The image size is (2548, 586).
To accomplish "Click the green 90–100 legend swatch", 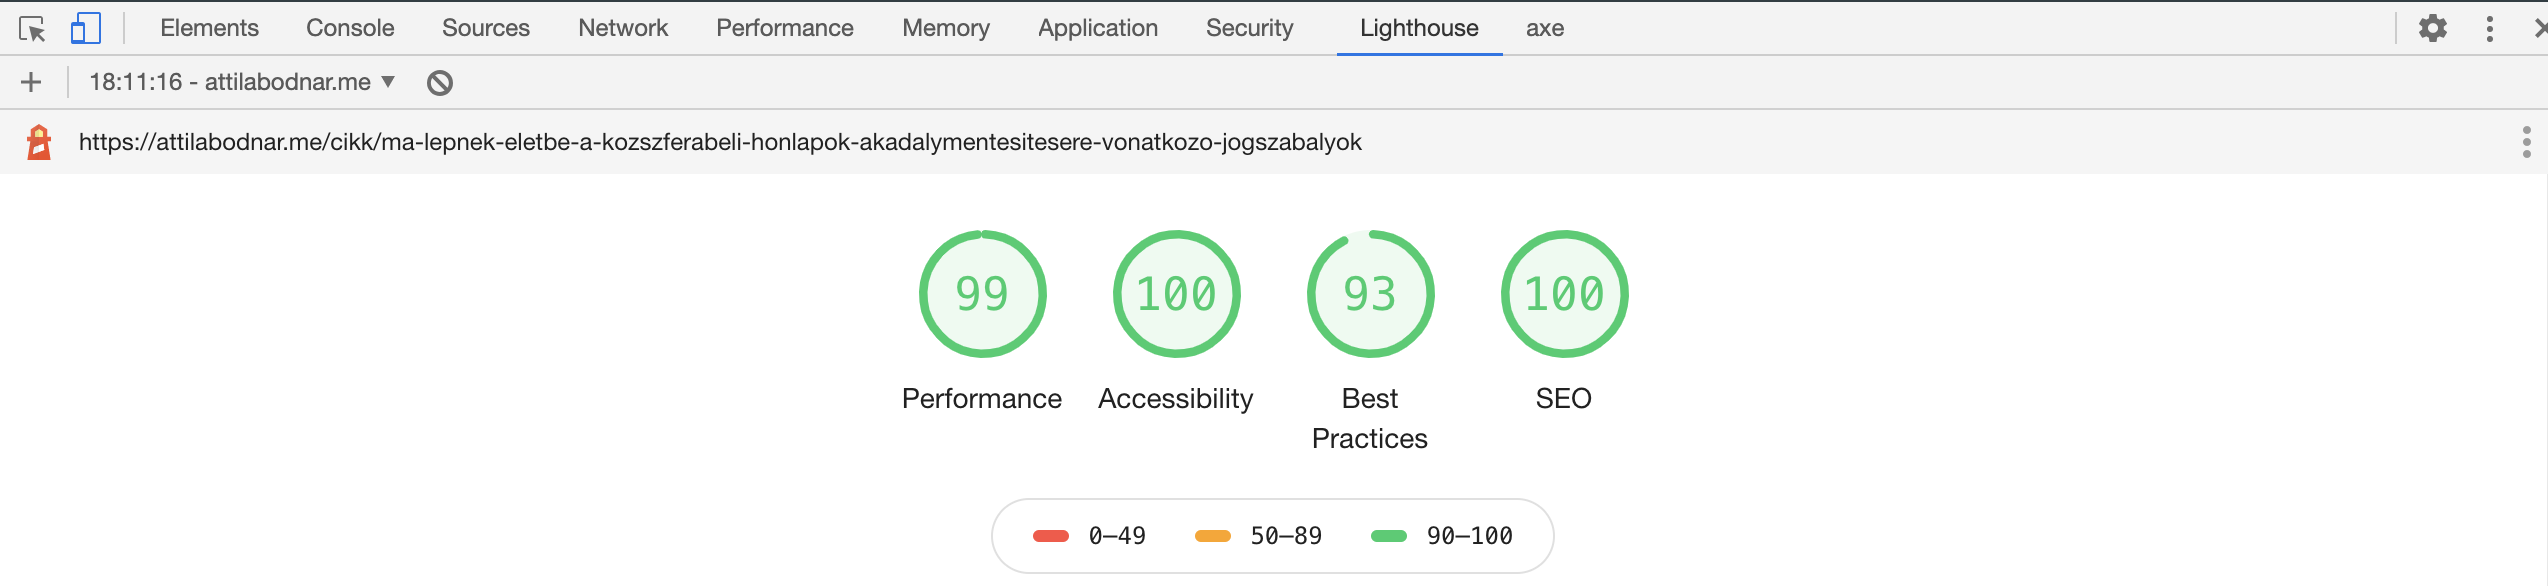I will coord(1389,536).
